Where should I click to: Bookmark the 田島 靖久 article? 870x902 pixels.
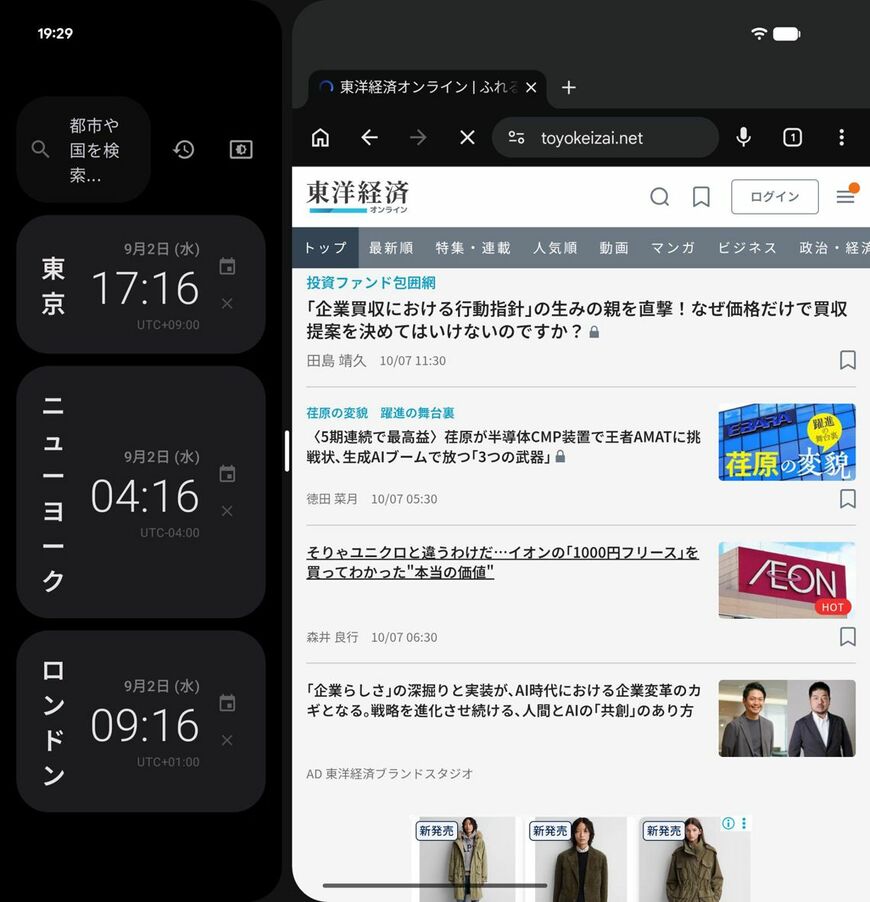pos(848,360)
